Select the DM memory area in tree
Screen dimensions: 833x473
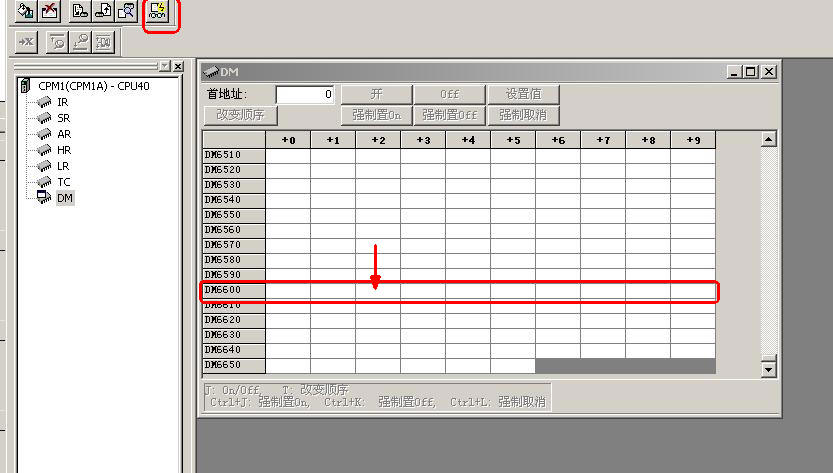pyautogui.click(x=64, y=198)
